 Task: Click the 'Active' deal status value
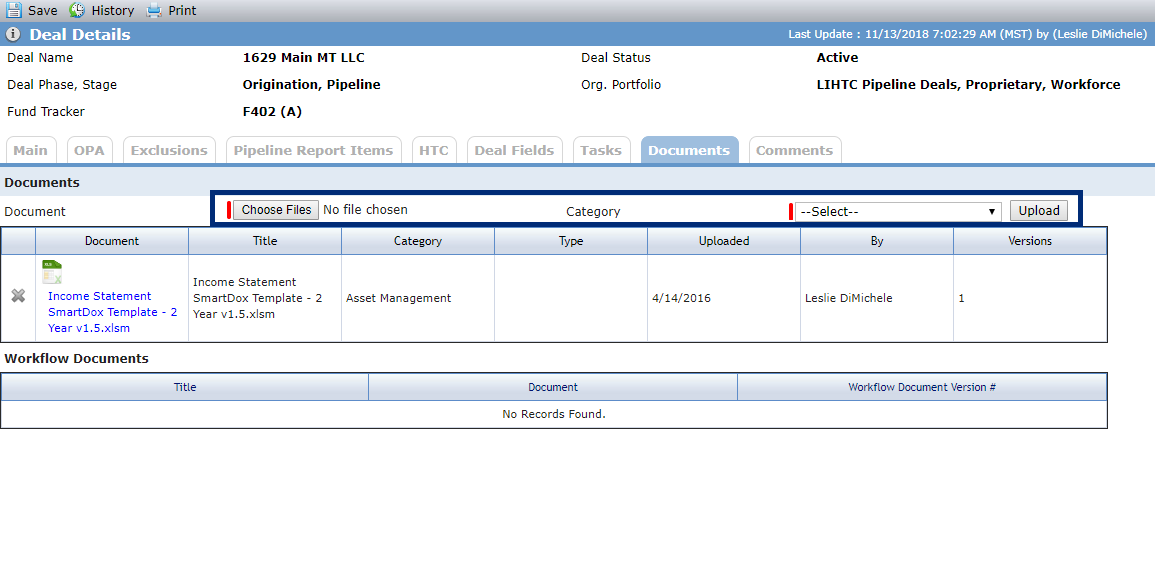[838, 57]
